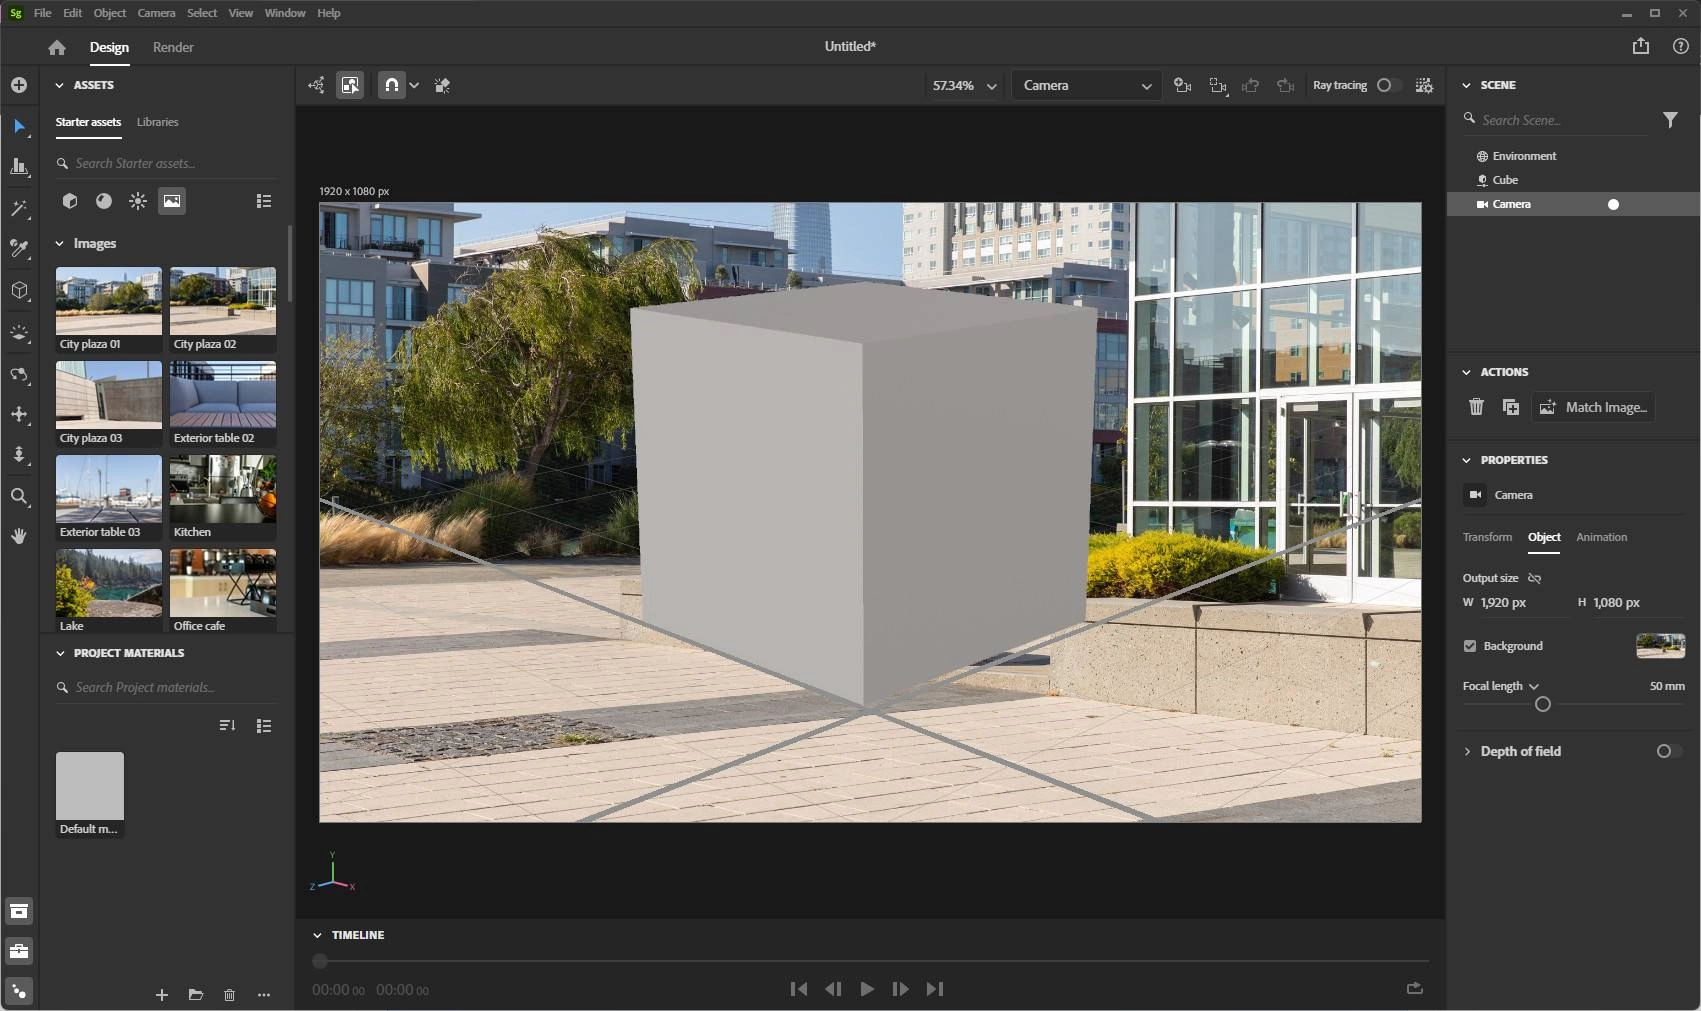Viewport: 1701px width, 1011px height.
Task: Open the Help question mark icon
Action: click(1681, 46)
